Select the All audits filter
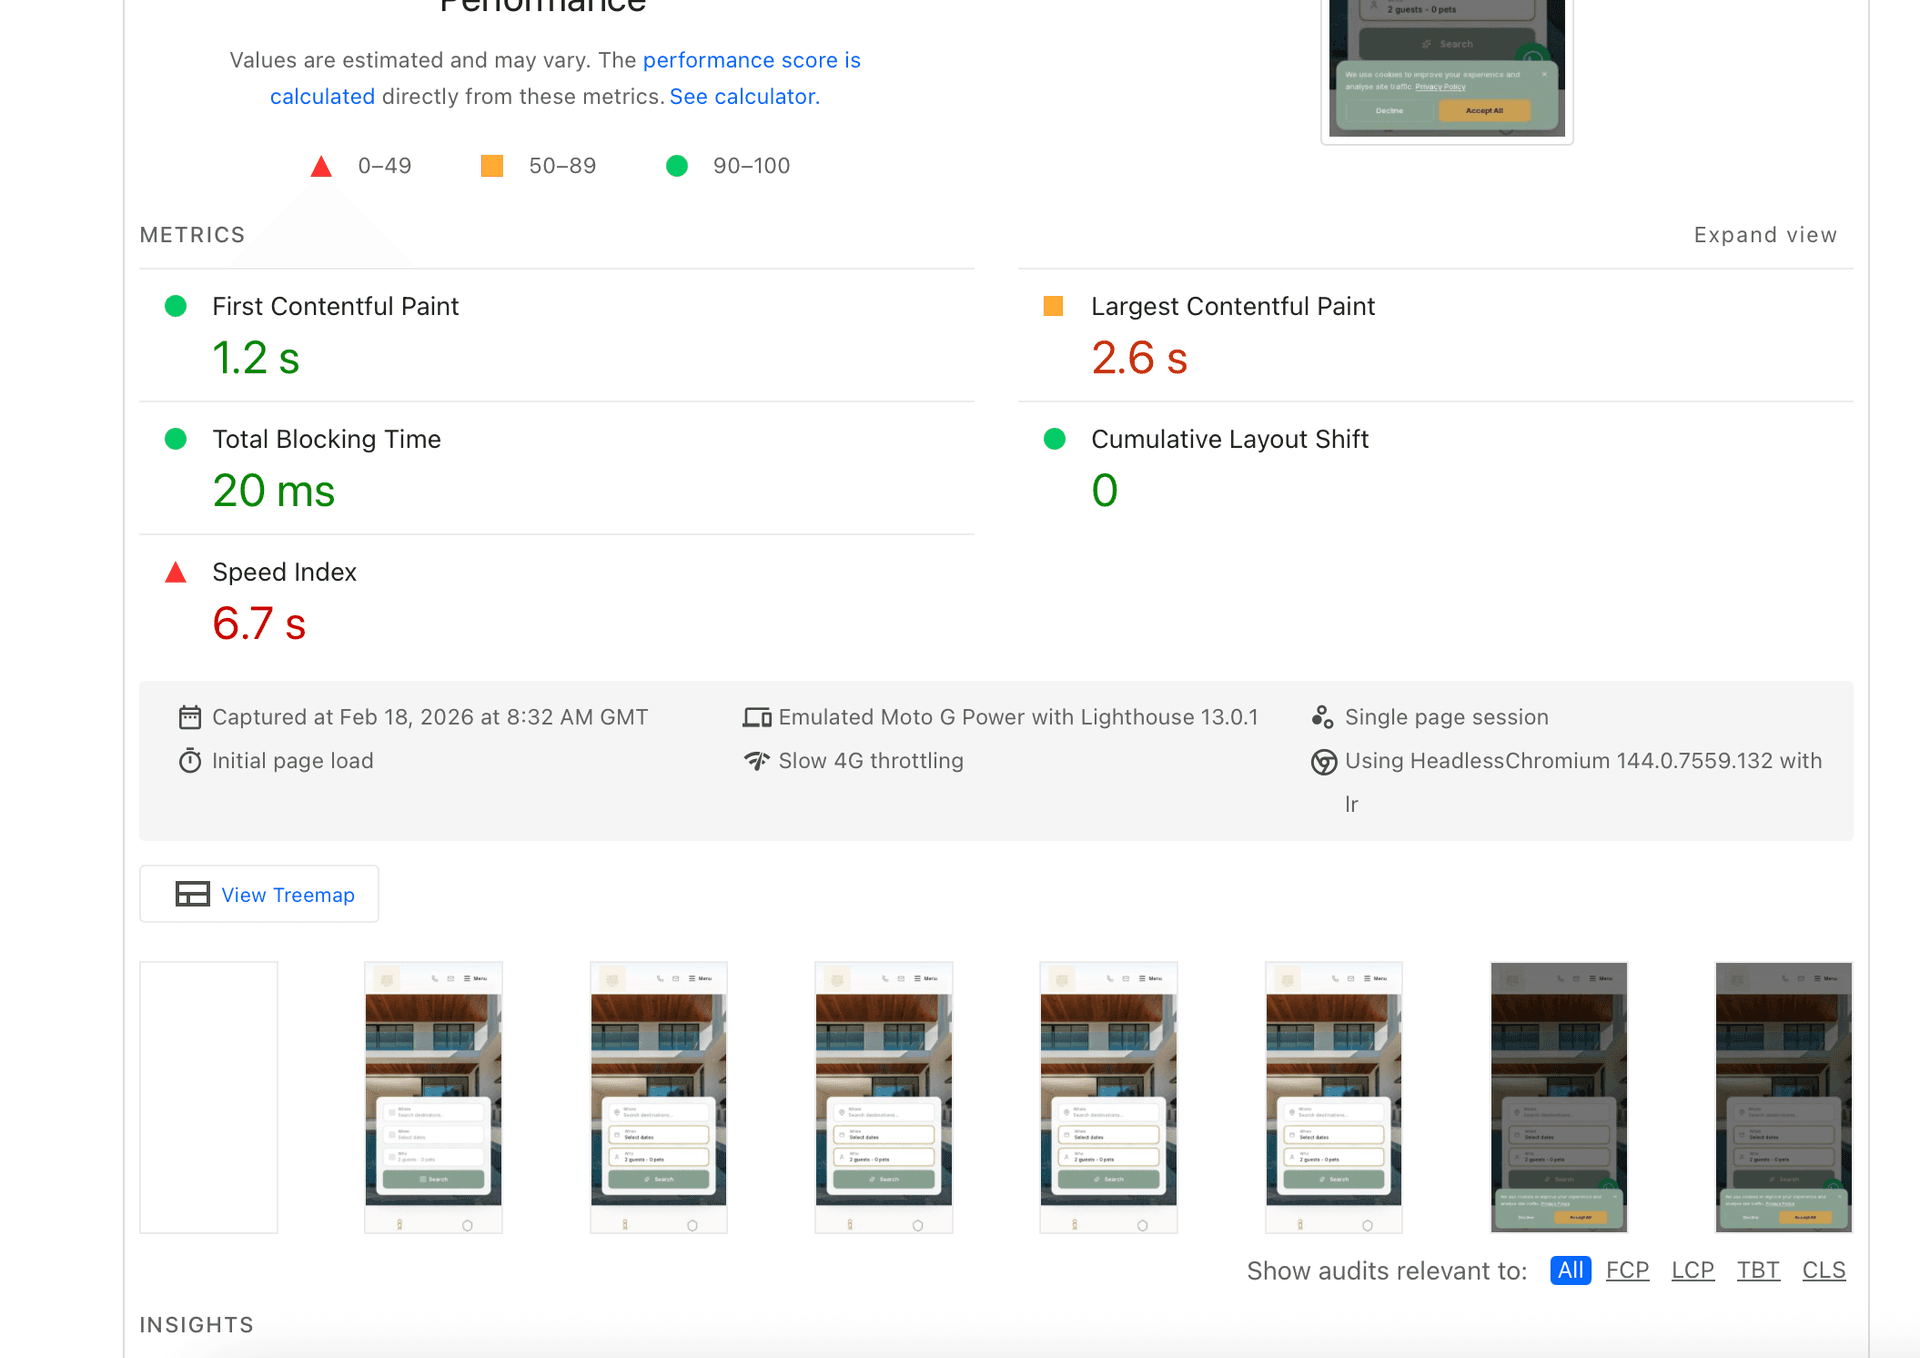Screen dimensions: 1920x1358 pyautogui.click(x=1570, y=1270)
